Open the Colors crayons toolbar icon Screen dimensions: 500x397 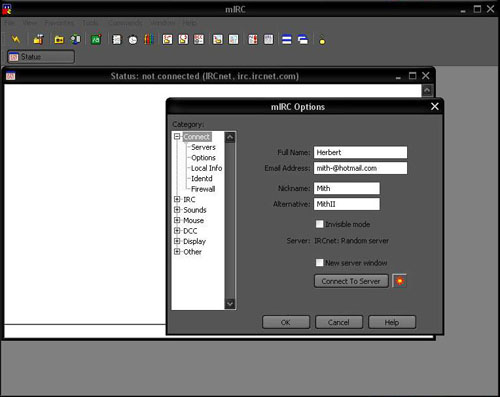148,40
